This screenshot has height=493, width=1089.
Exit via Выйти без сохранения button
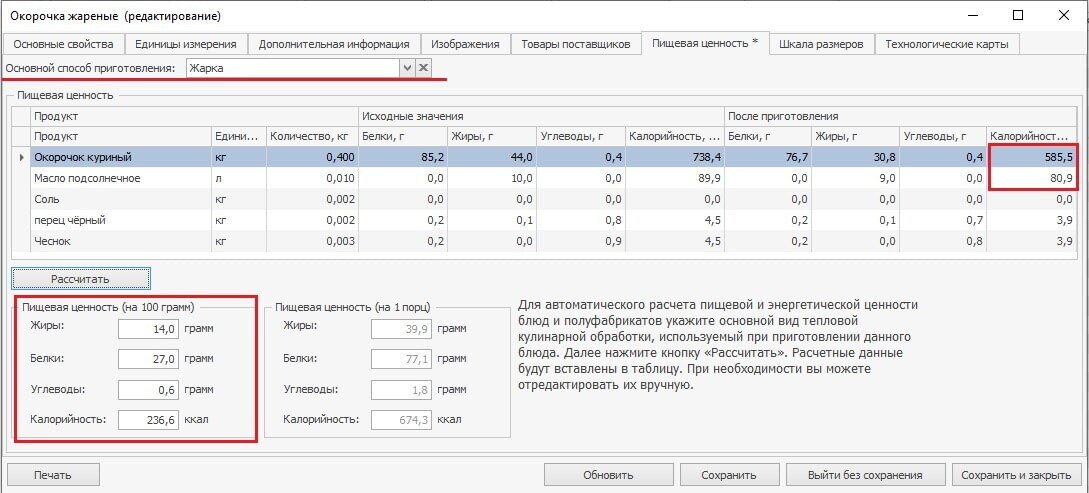864,475
